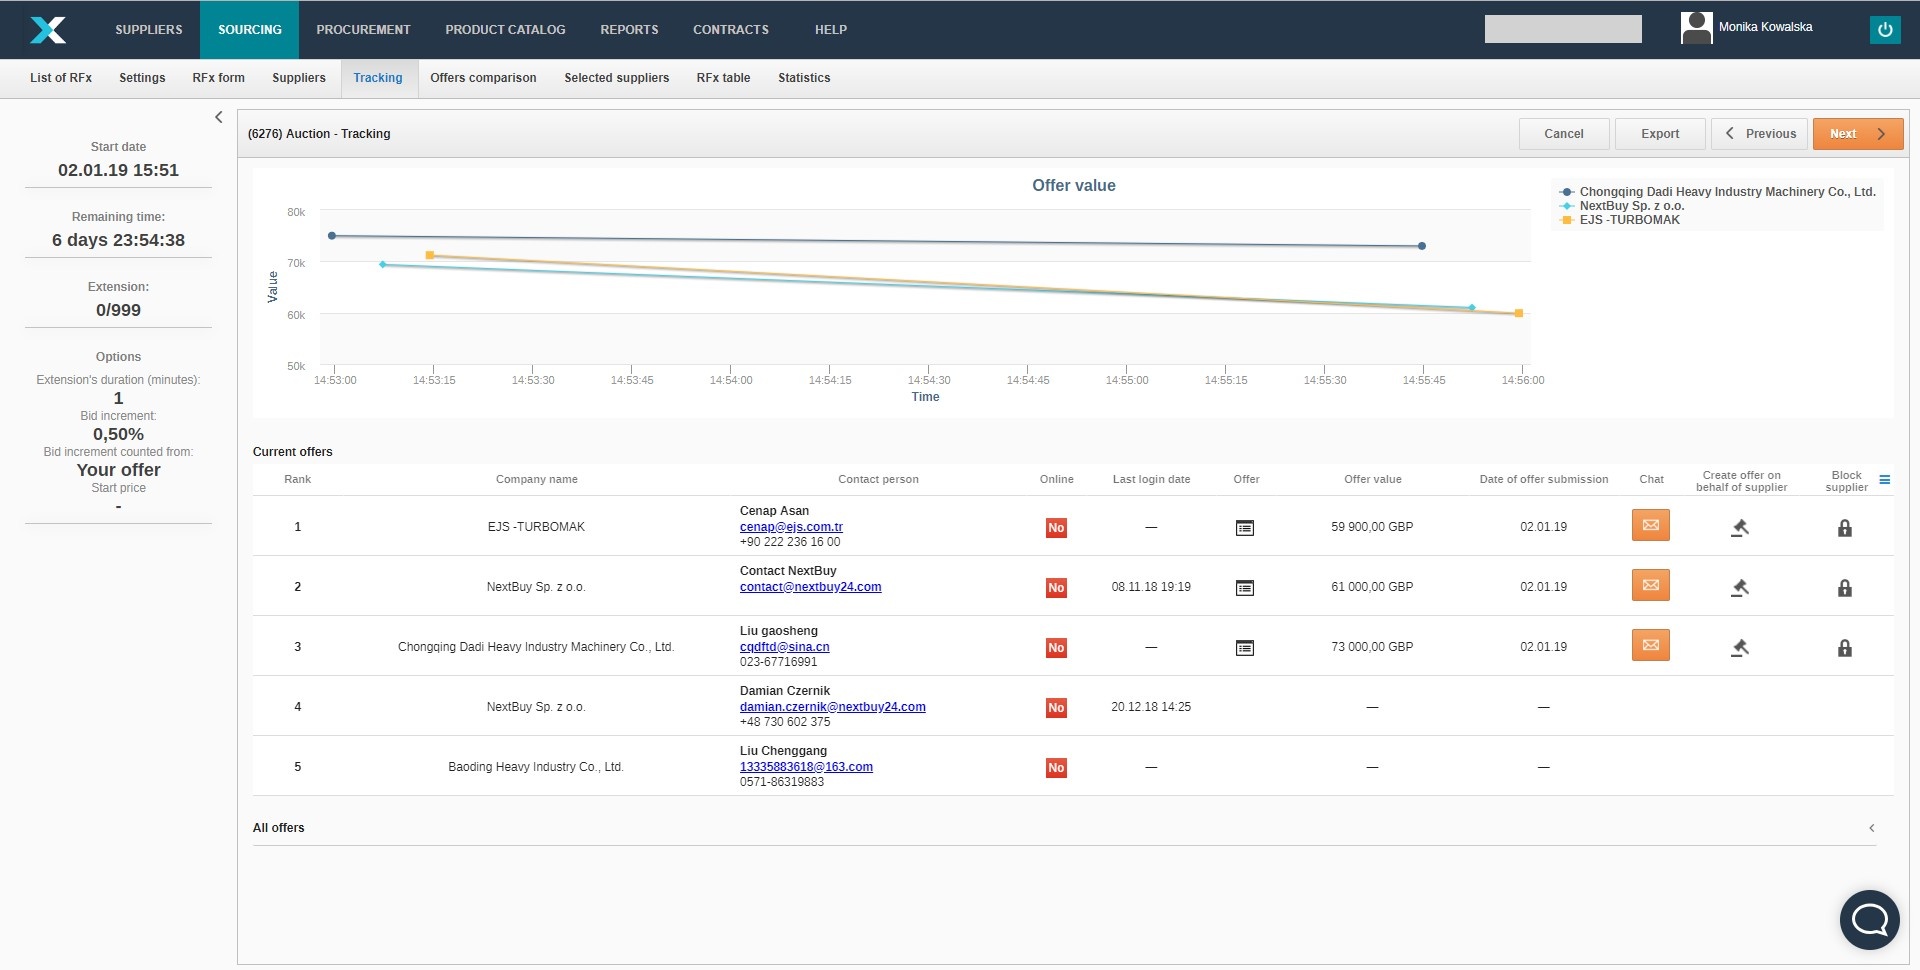Toggle Chongqing Dadi series in chart legend
Screen dimensions: 1920x970
[1726, 192]
